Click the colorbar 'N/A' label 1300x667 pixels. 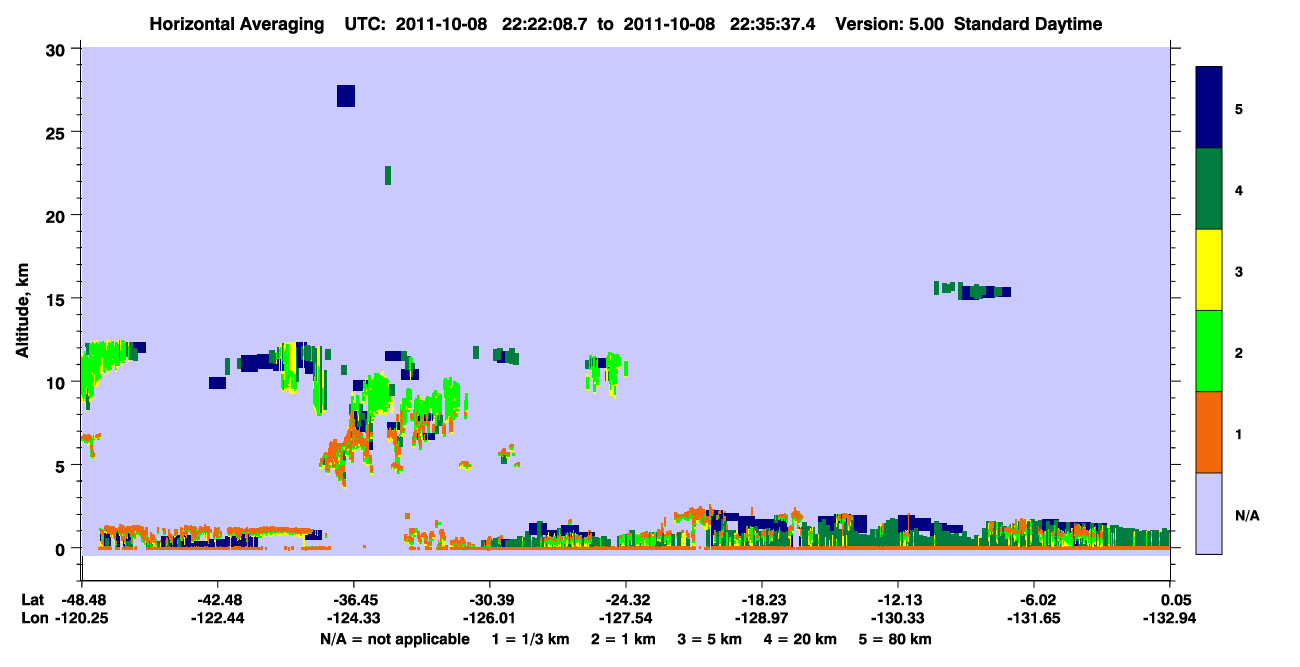click(1247, 515)
